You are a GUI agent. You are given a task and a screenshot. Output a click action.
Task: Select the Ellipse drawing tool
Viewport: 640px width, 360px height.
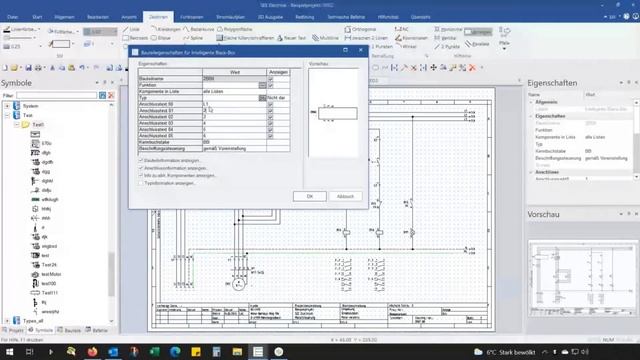pos(161,38)
